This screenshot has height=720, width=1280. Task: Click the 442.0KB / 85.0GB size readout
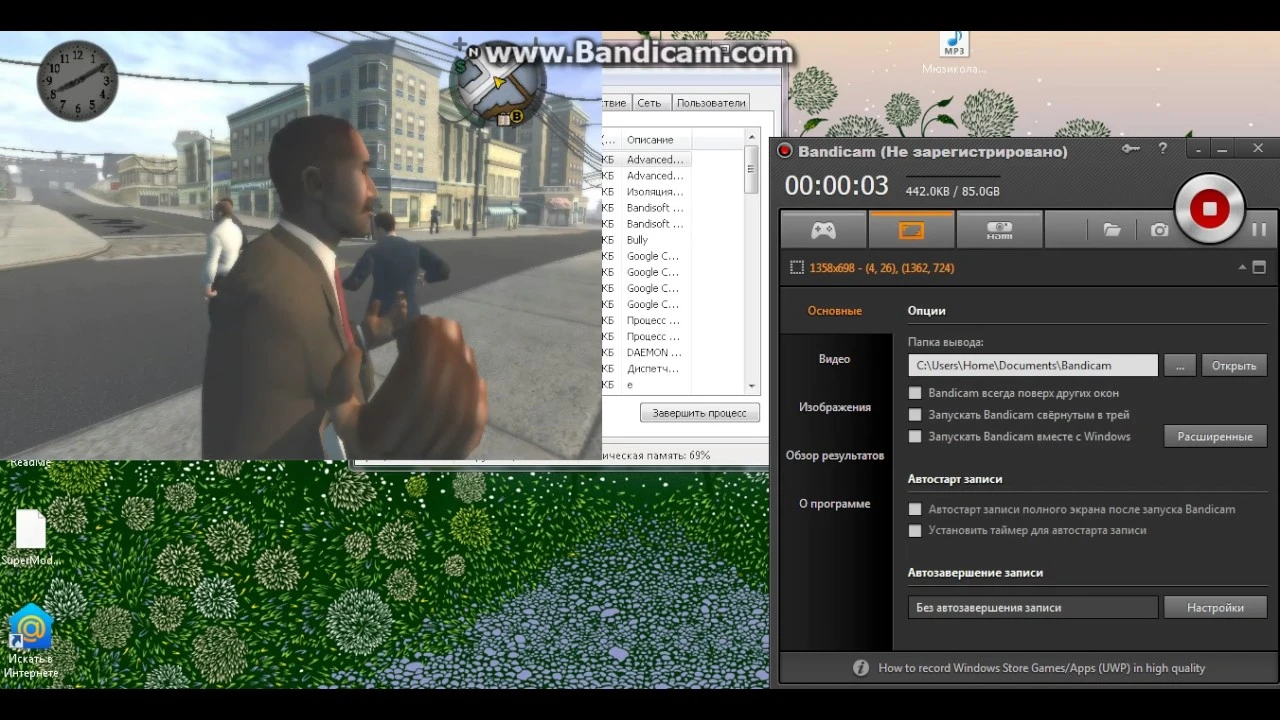[952, 191]
